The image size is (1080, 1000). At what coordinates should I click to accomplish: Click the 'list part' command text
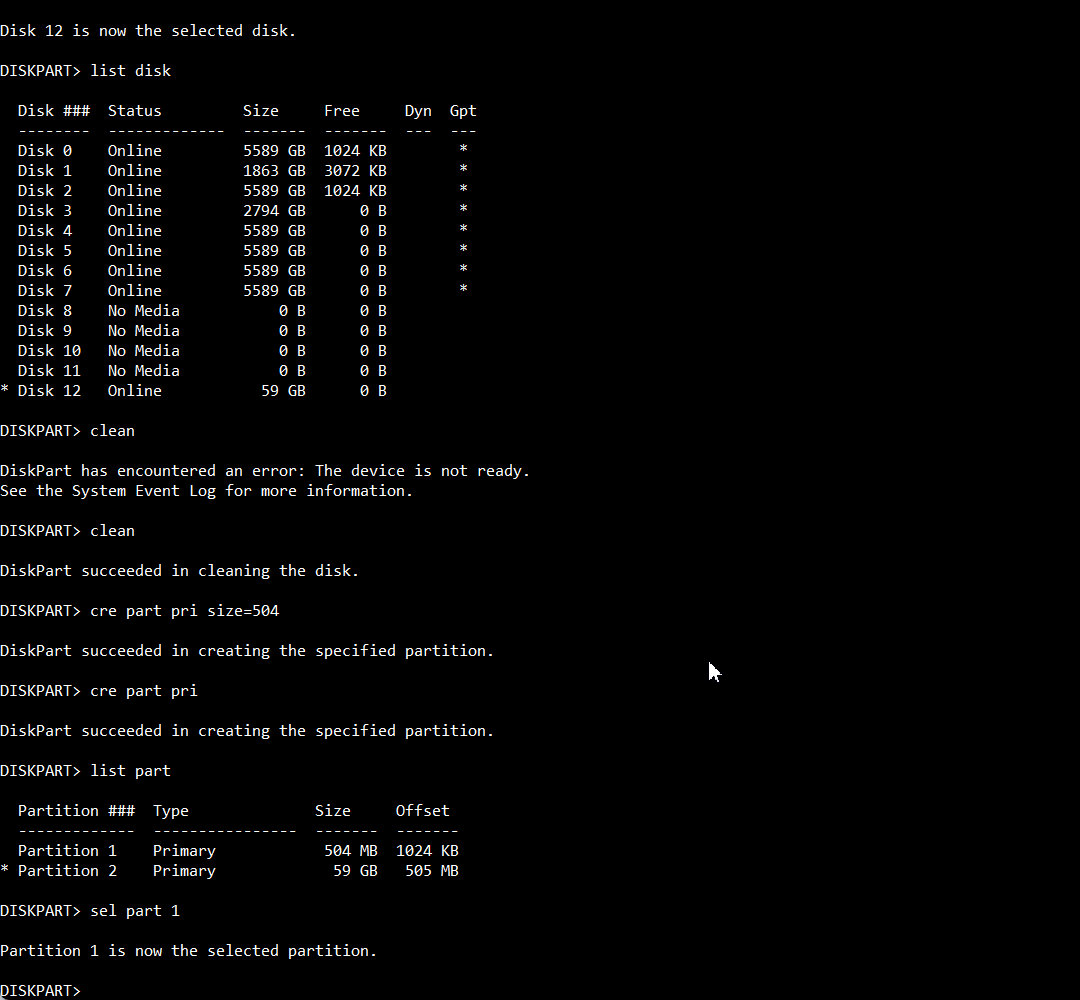coord(130,770)
